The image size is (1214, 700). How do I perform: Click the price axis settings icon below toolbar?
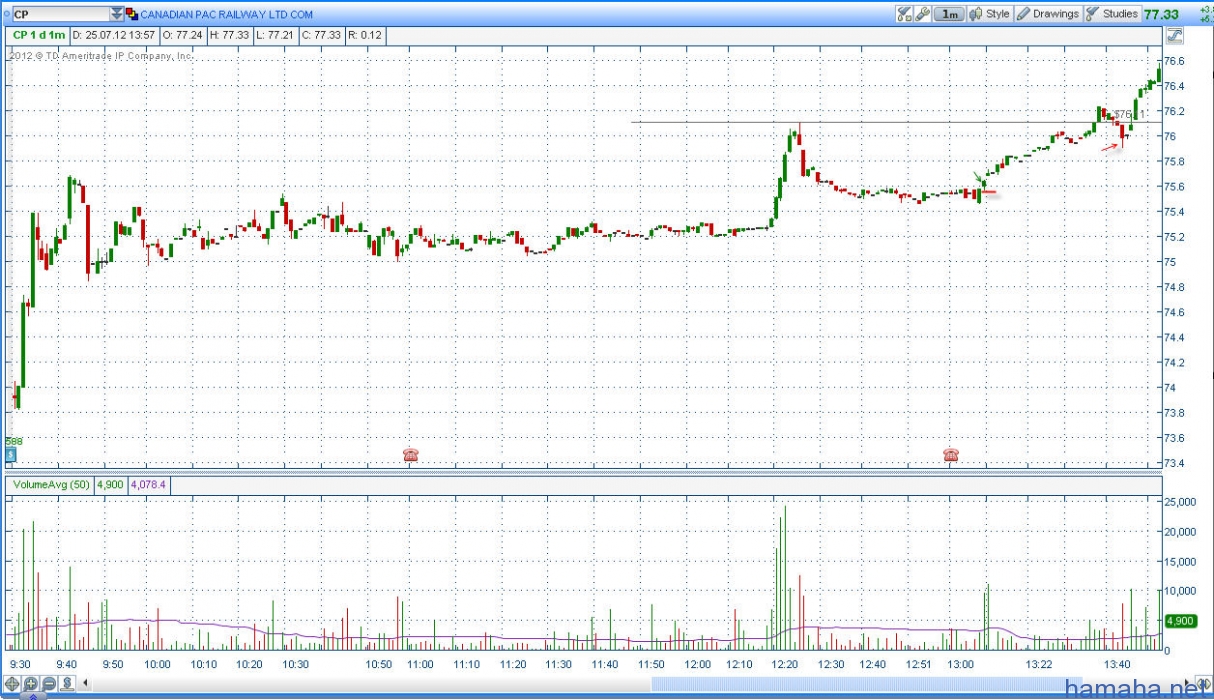point(1174,36)
